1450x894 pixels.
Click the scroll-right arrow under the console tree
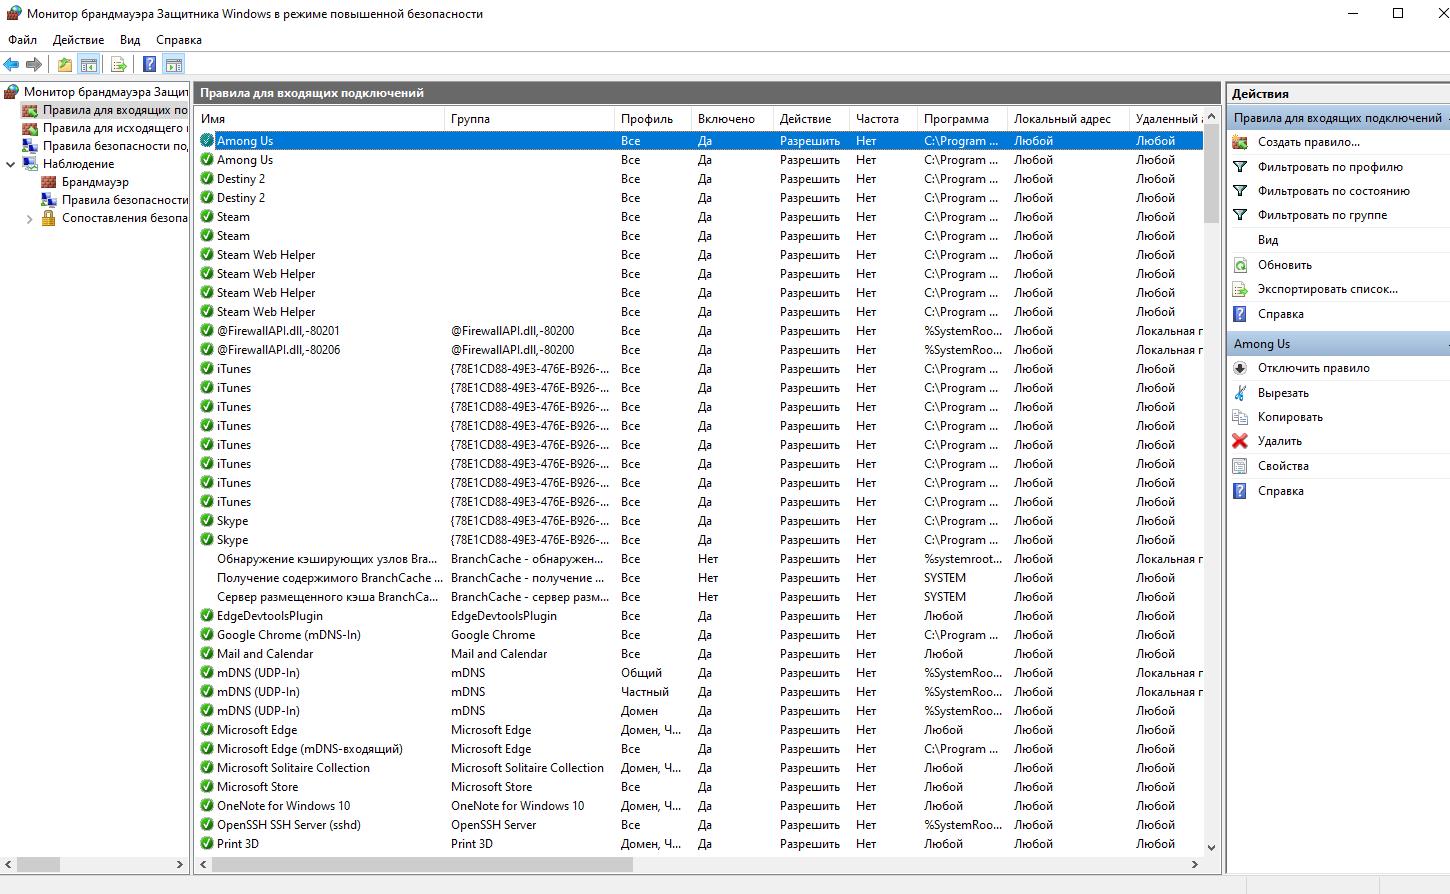[x=180, y=864]
